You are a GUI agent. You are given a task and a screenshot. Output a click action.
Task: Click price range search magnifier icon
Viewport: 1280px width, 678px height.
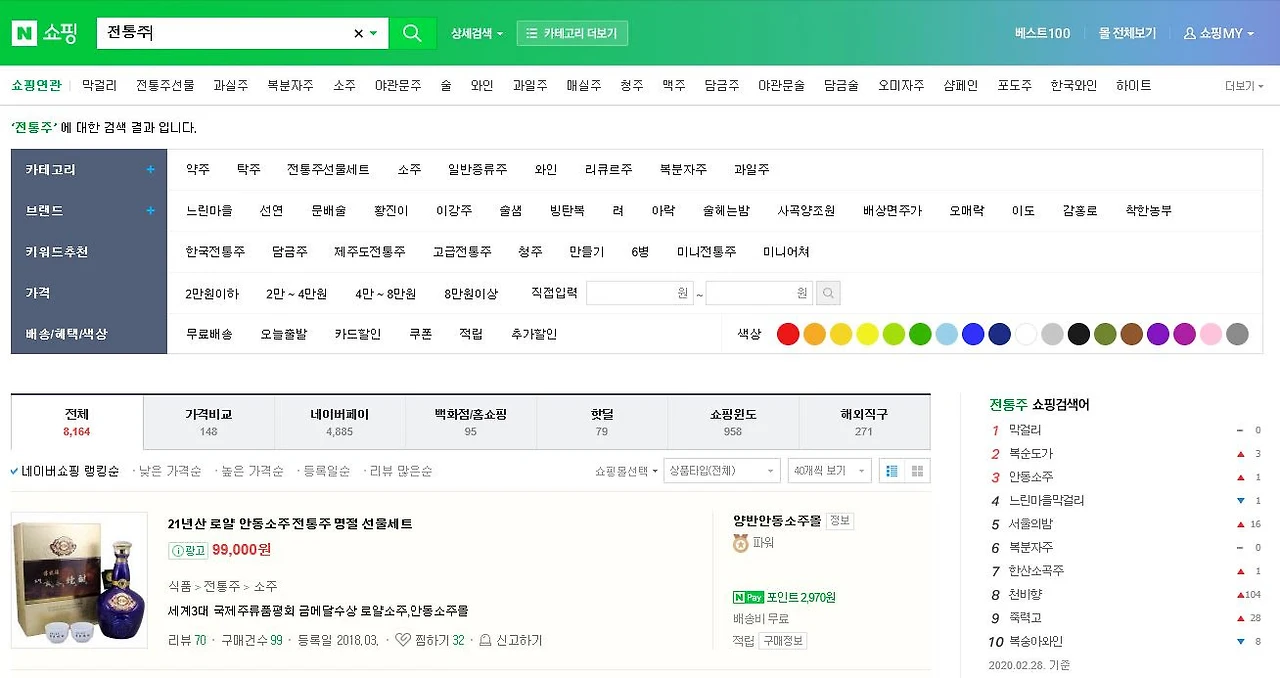pyautogui.click(x=828, y=293)
